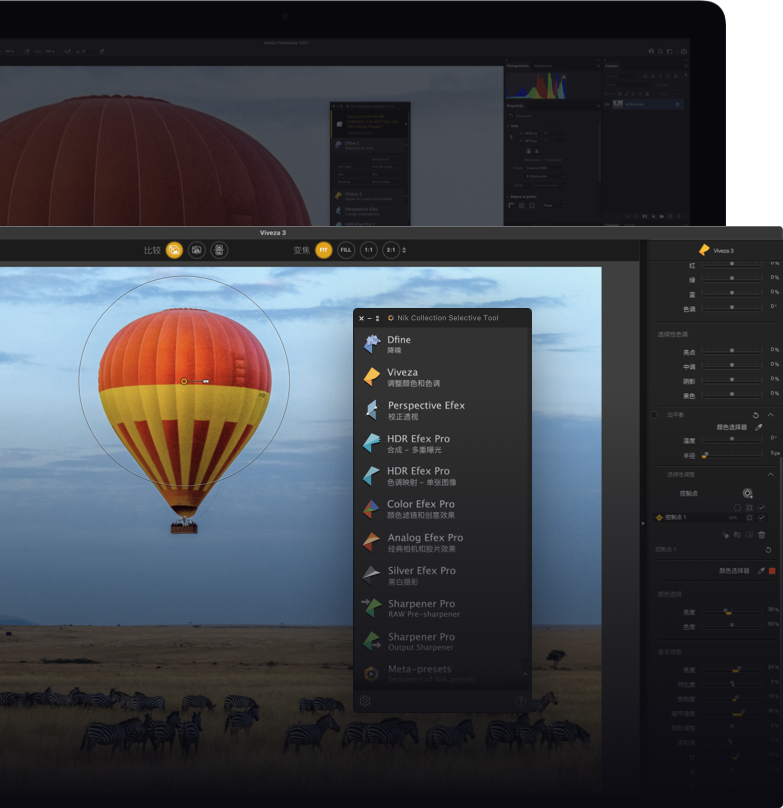
Task: Pick white balance color with the eyedropper
Action: pos(758,427)
